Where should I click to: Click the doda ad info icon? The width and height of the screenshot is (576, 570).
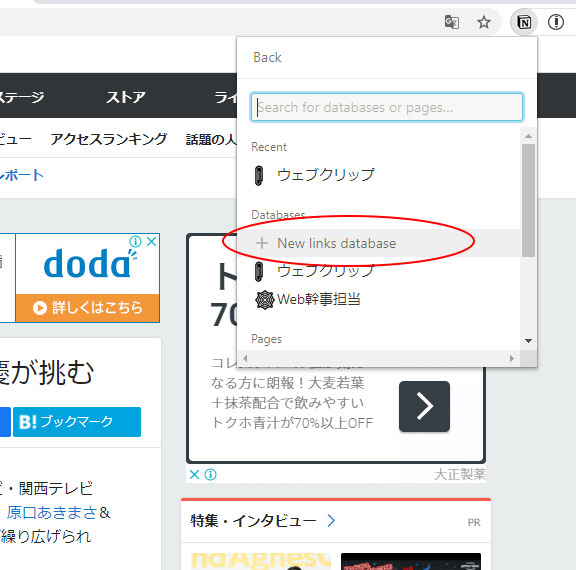(136, 241)
